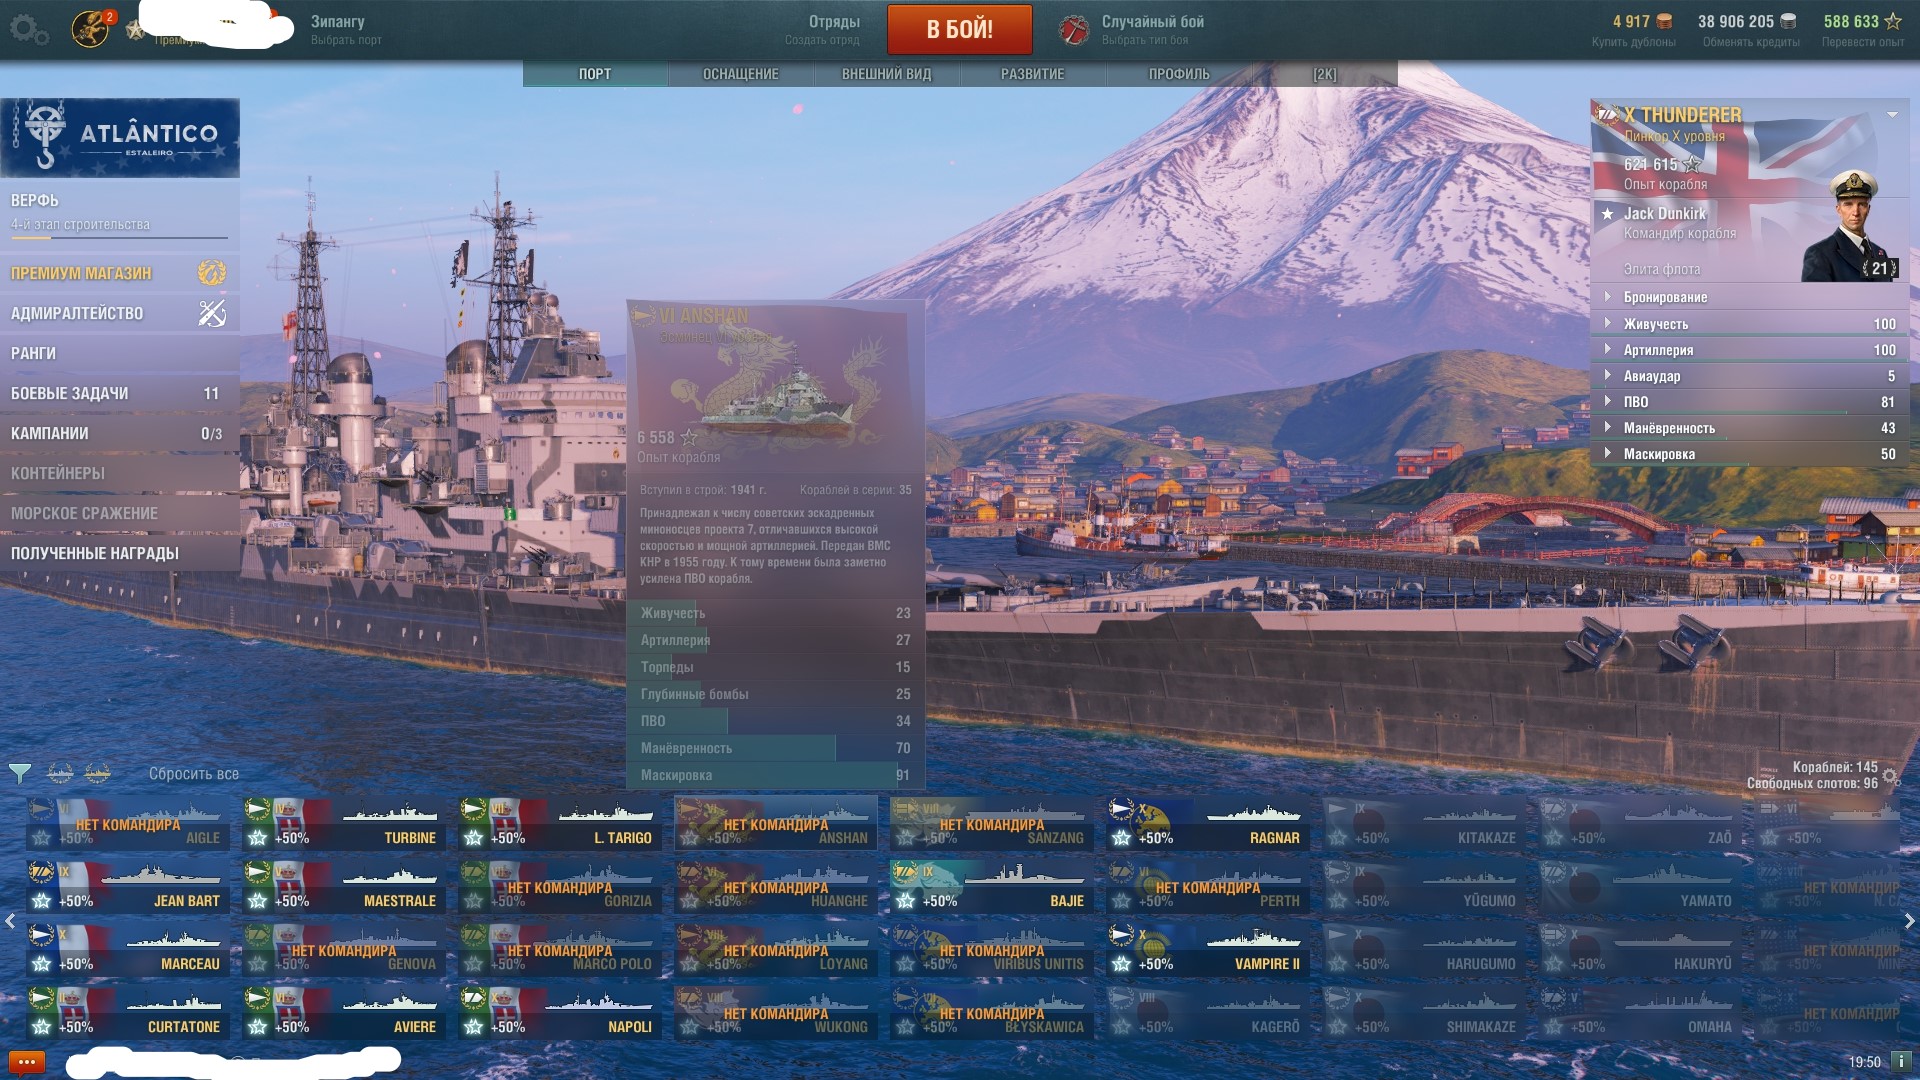Open the ПРОФИЛЬ tab
Screen dimensions: 1920x1080
click(1178, 74)
